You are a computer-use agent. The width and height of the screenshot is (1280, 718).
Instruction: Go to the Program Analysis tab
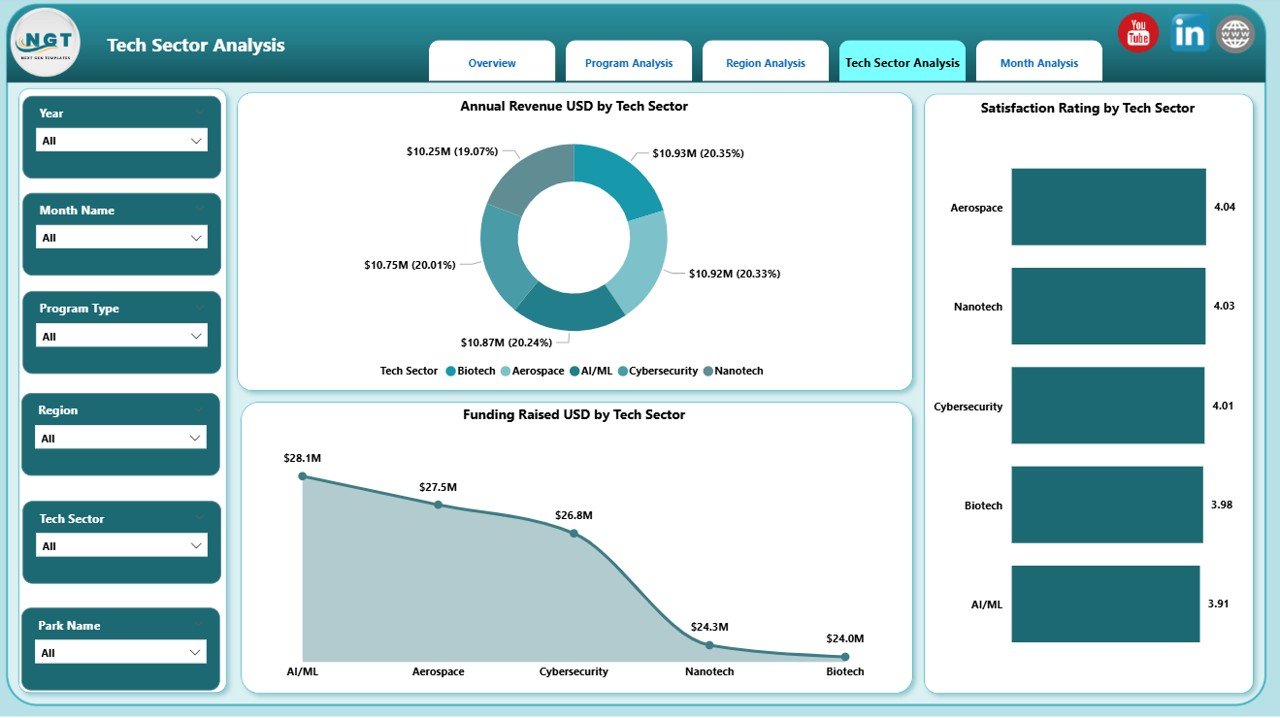629,63
